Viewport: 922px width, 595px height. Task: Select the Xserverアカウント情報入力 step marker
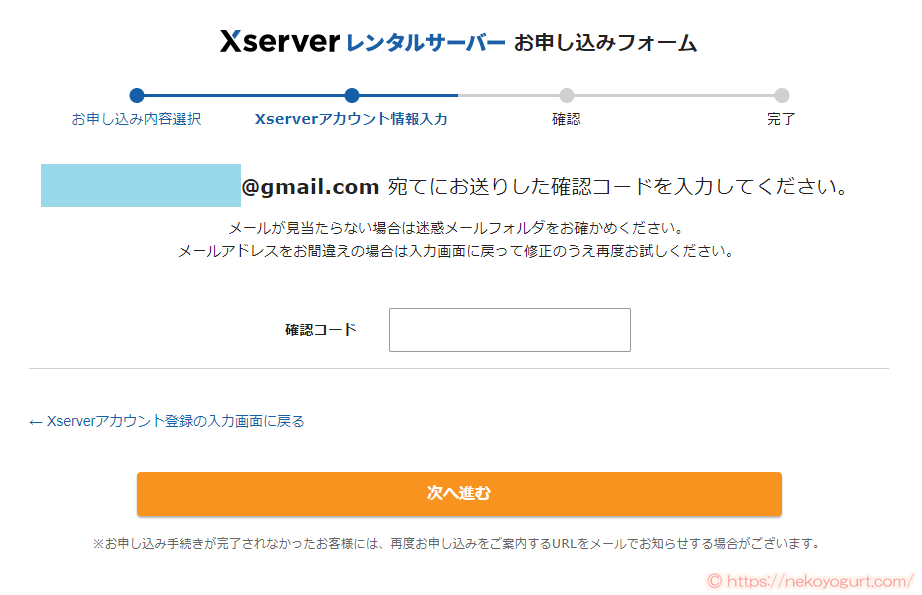coord(352,96)
